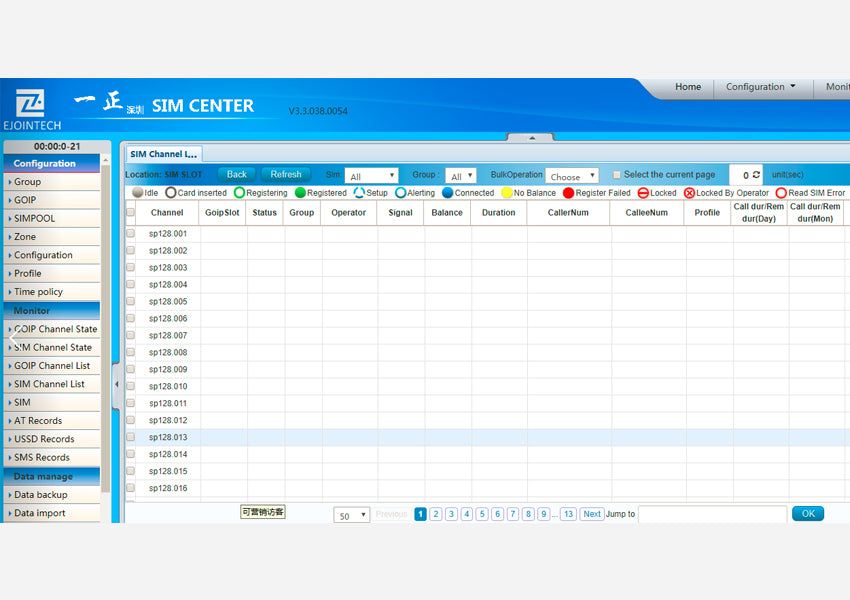Check the box for channel sp128.010
Screen dimensions: 850x600
pyautogui.click(x=131, y=386)
